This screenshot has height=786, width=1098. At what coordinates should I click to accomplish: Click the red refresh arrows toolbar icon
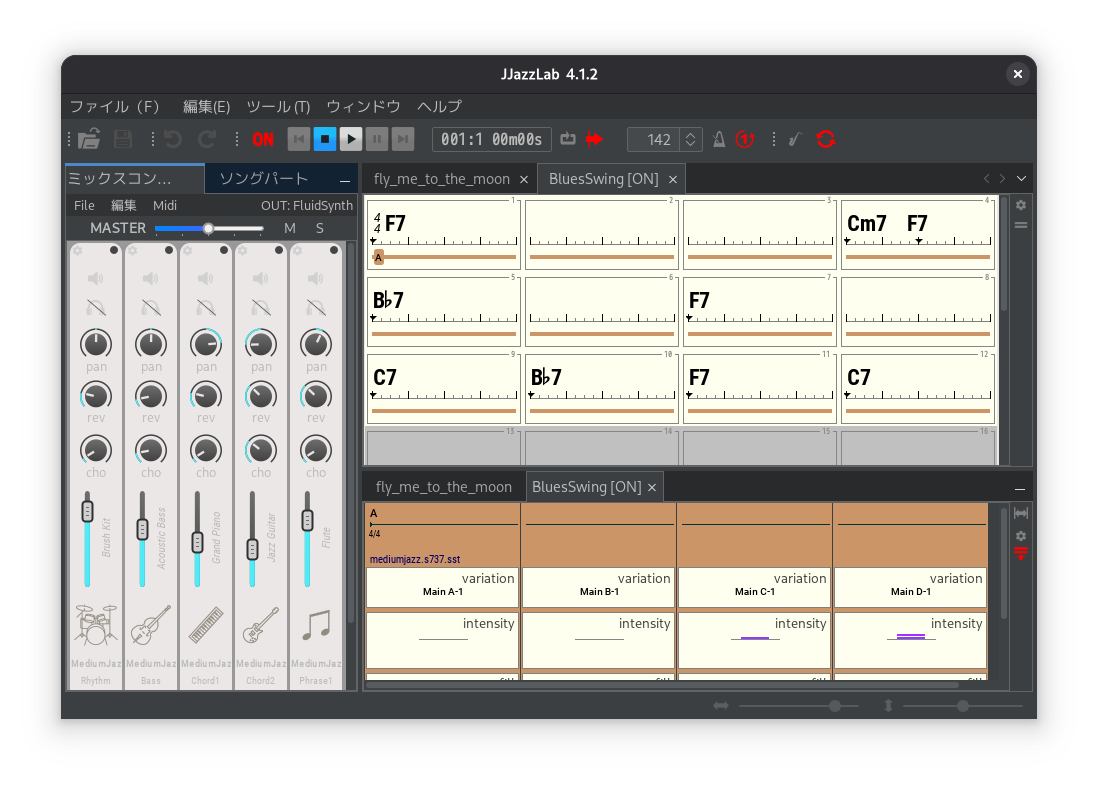tap(826, 139)
